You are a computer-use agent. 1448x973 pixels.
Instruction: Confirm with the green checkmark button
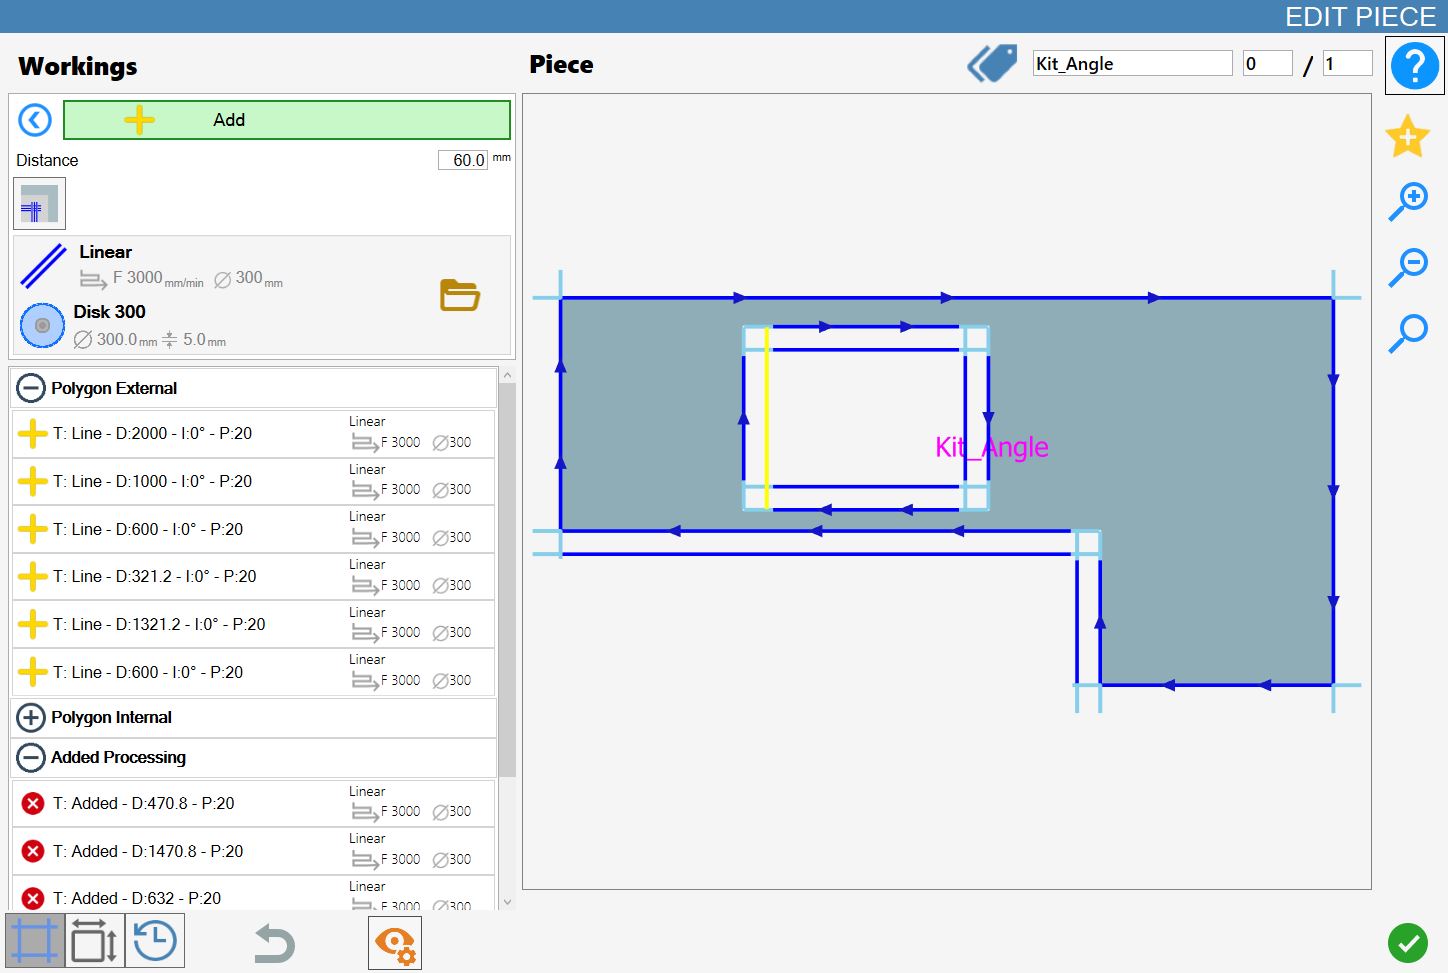(1408, 943)
